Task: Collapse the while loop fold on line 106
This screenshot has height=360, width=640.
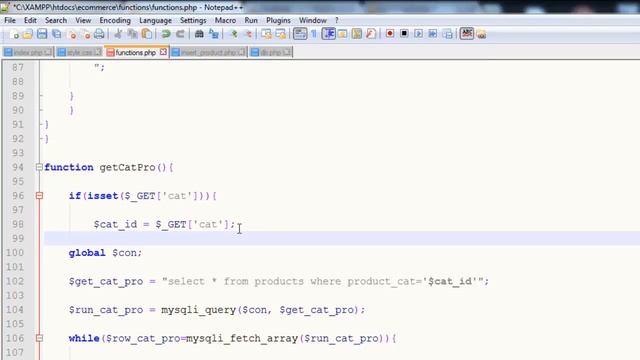Action: (39, 338)
